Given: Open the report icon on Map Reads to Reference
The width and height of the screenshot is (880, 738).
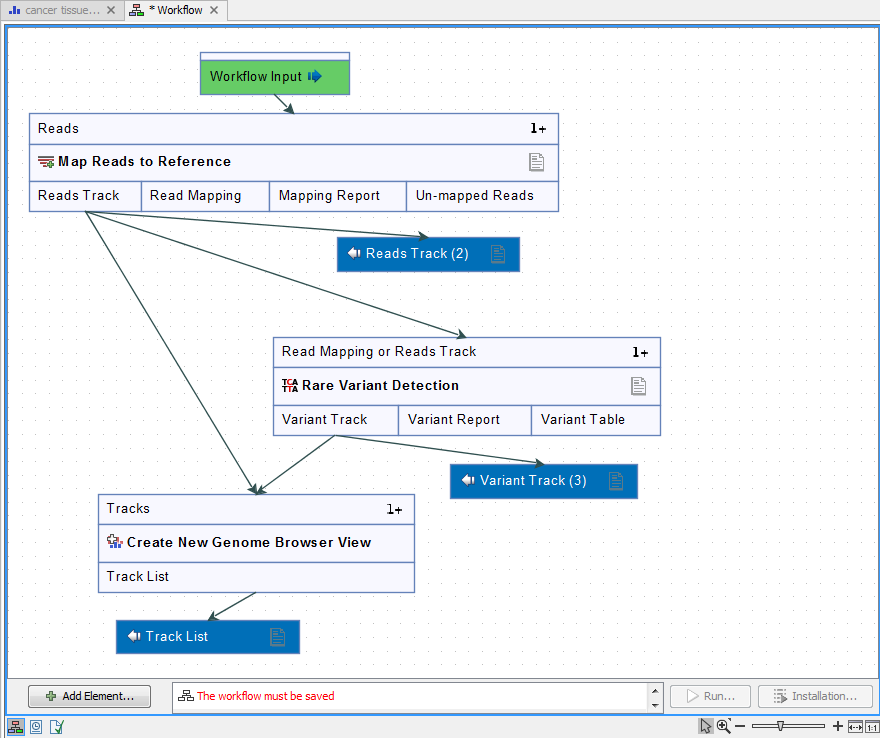Looking at the screenshot, I should click(536, 161).
